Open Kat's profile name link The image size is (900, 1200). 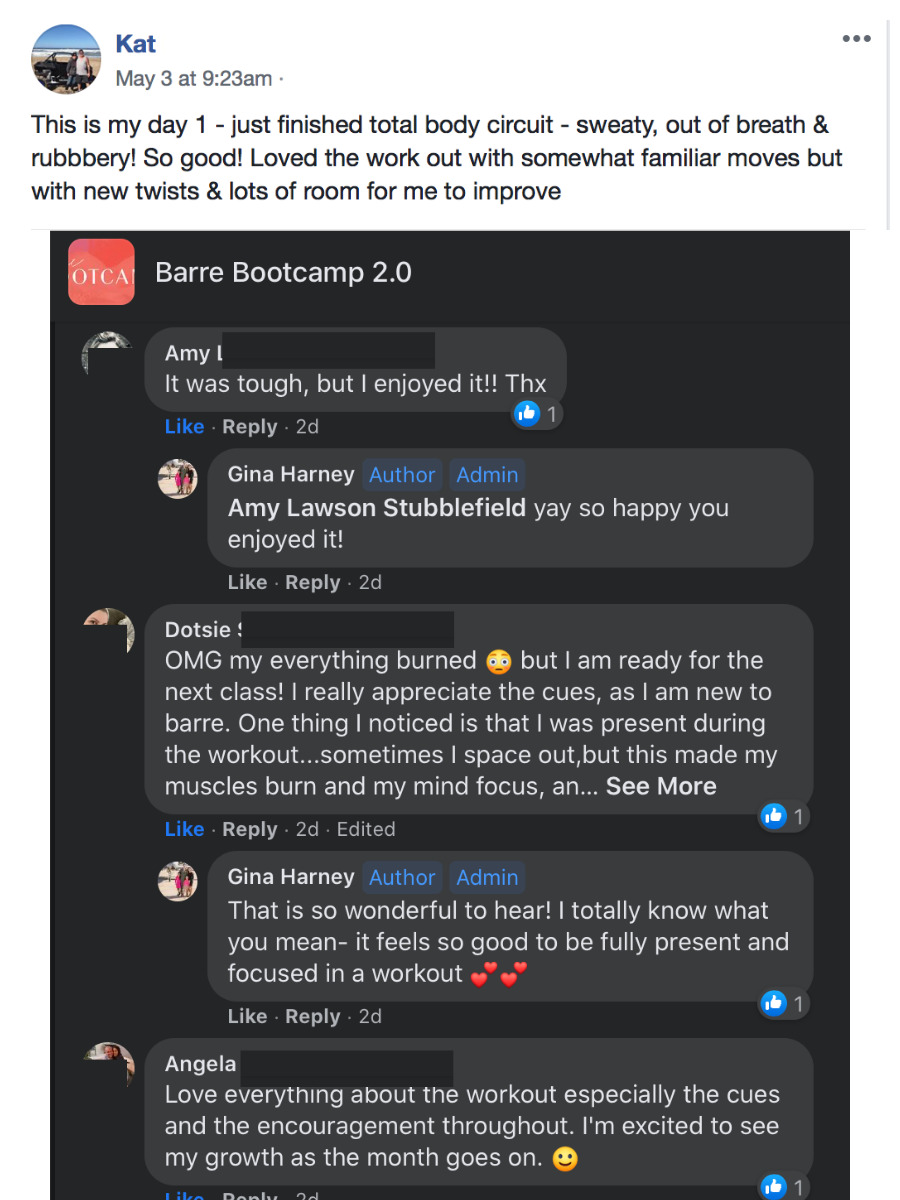(x=136, y=44)
